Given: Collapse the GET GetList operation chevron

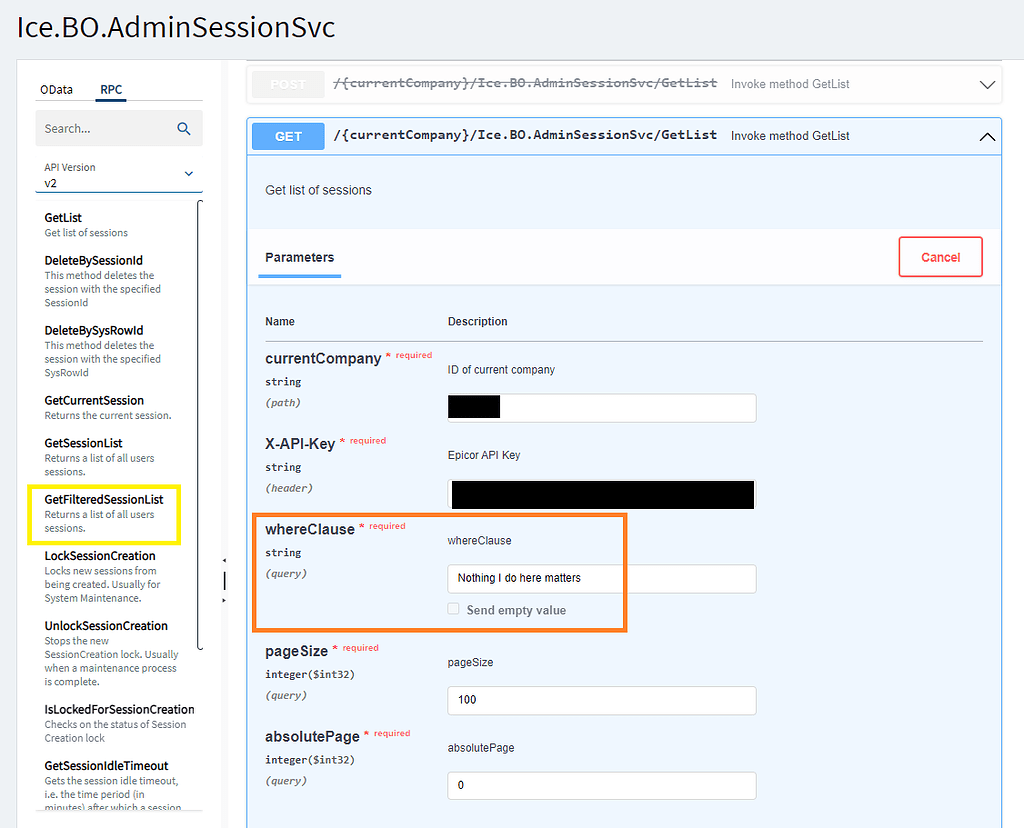Looking at the screenshot, I should point(987,136).
